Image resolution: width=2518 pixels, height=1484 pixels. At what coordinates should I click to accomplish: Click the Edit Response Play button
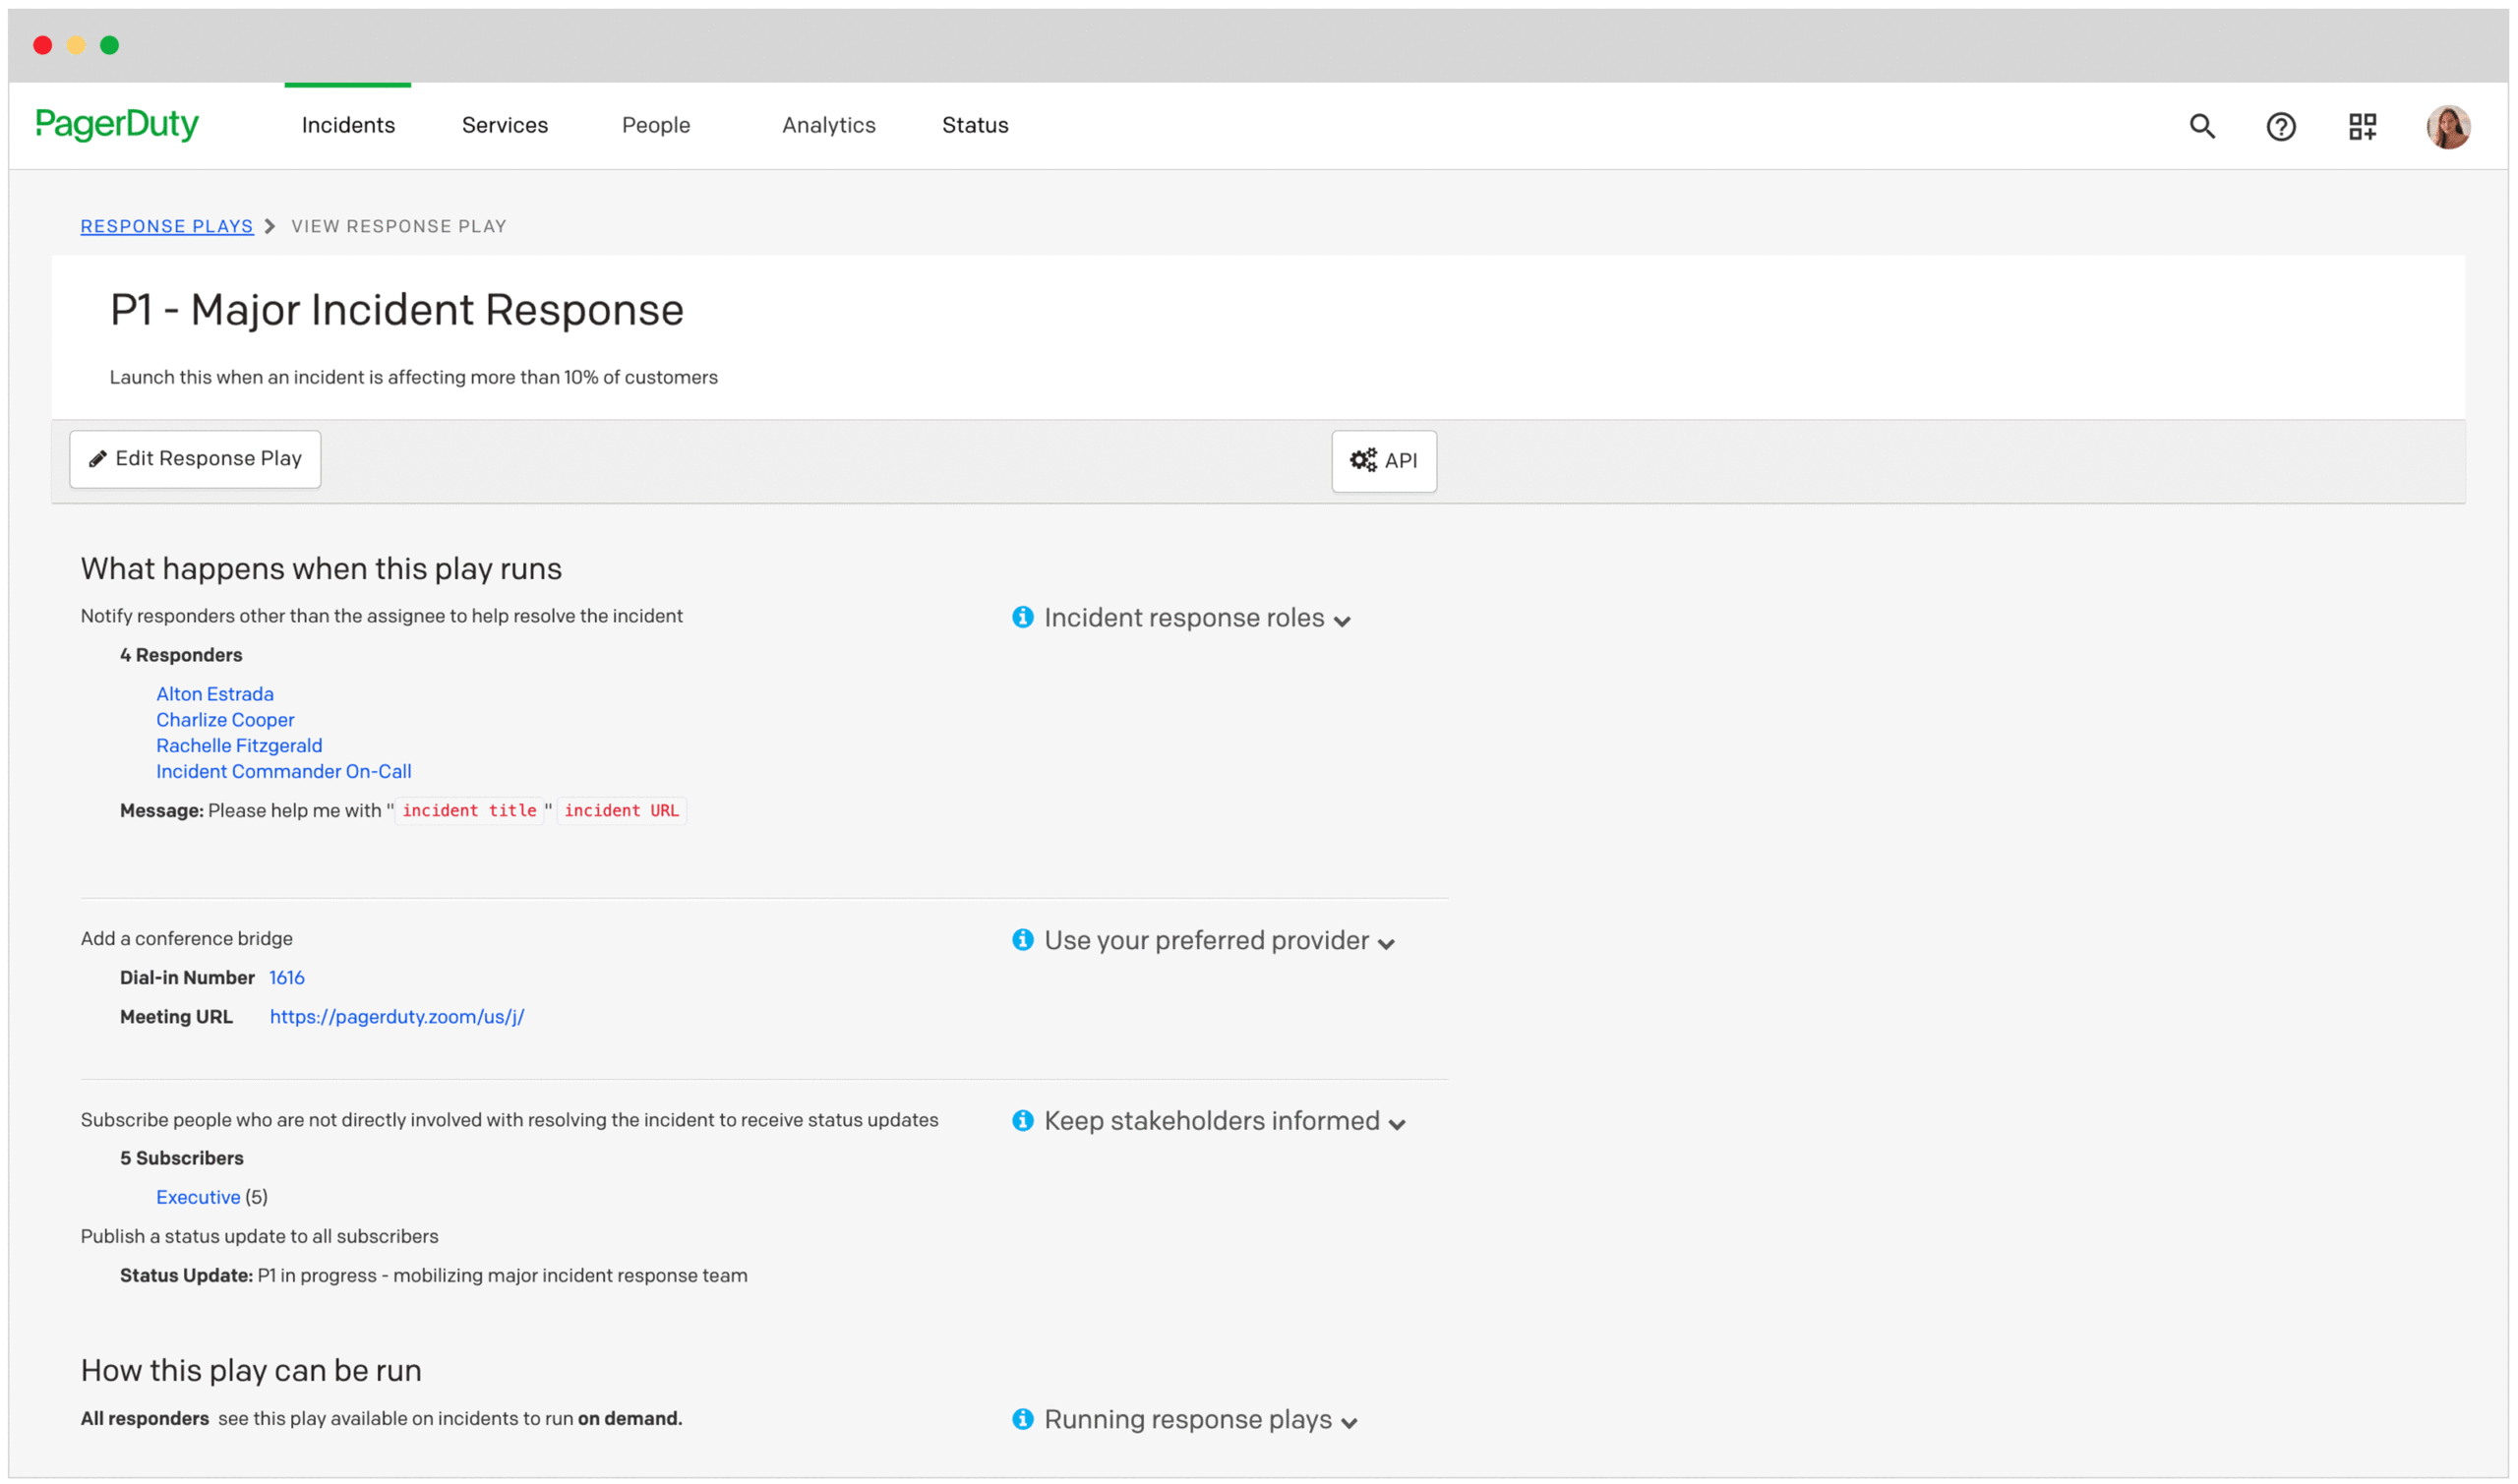[x=195, y=459]
